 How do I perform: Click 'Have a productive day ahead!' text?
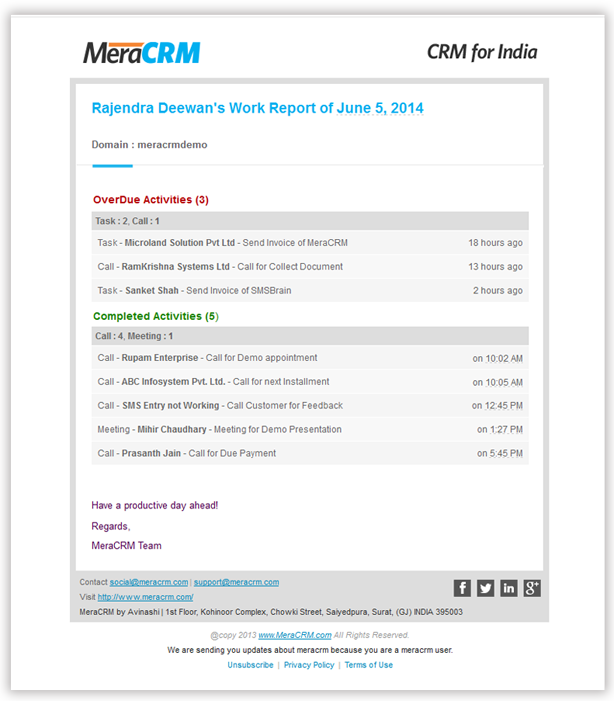(155, 505)
